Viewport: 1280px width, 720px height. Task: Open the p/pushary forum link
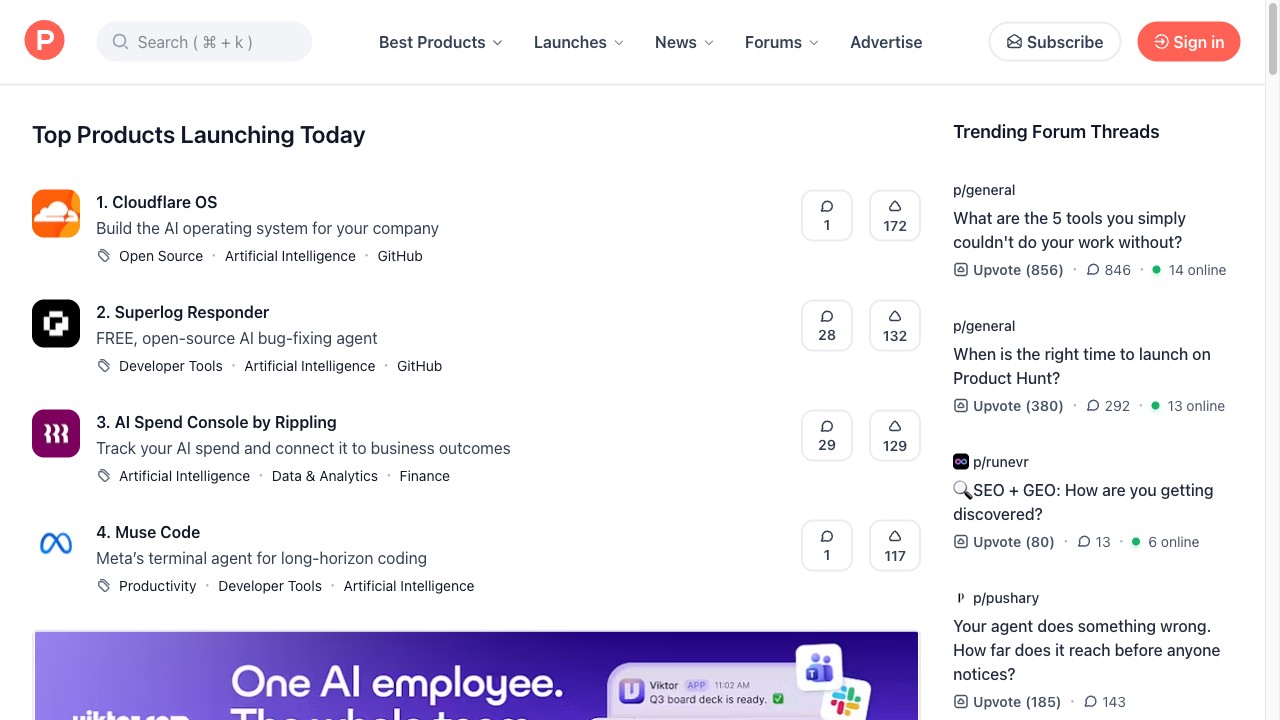(x=1006, y=598)
